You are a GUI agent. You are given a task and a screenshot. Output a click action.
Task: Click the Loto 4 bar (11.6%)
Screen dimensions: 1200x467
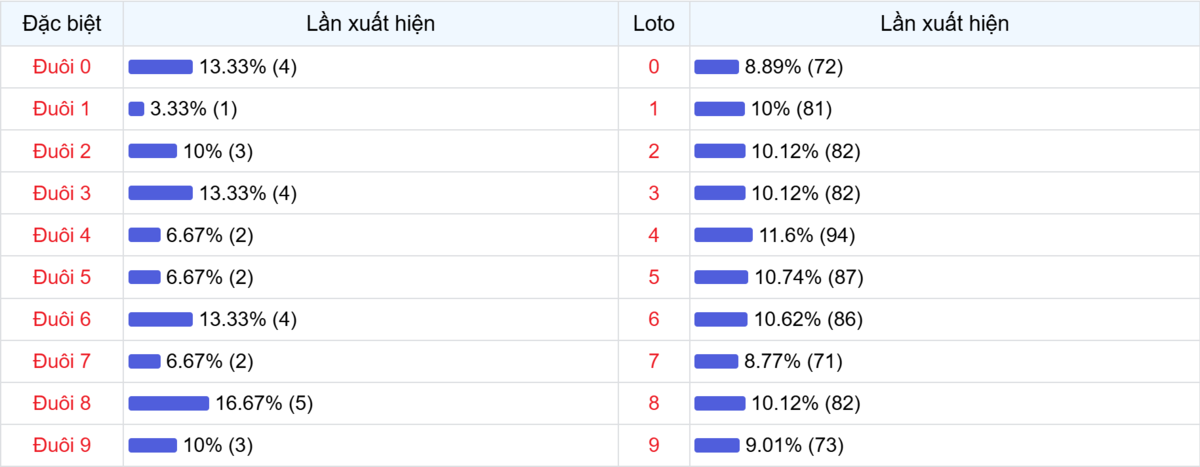(723, 235)
